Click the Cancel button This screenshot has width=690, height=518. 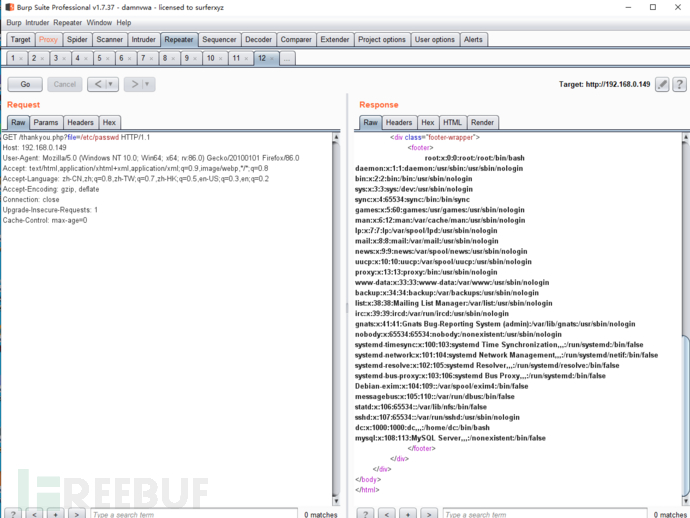click(x=65, y=84)
